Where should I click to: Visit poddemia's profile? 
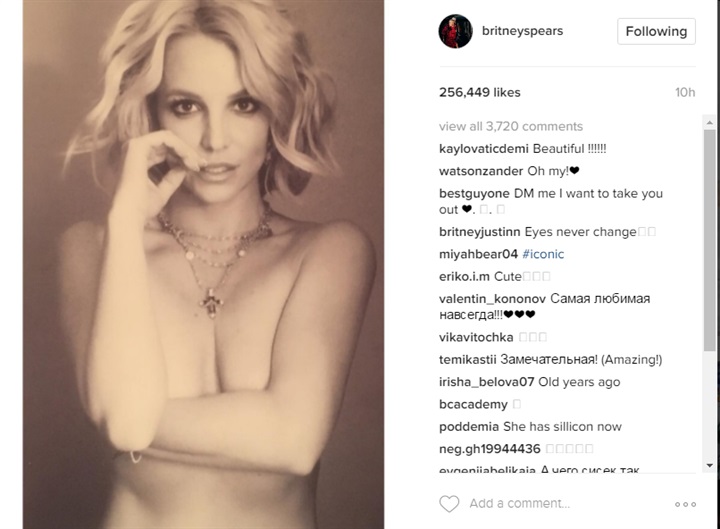click(468, 427)
